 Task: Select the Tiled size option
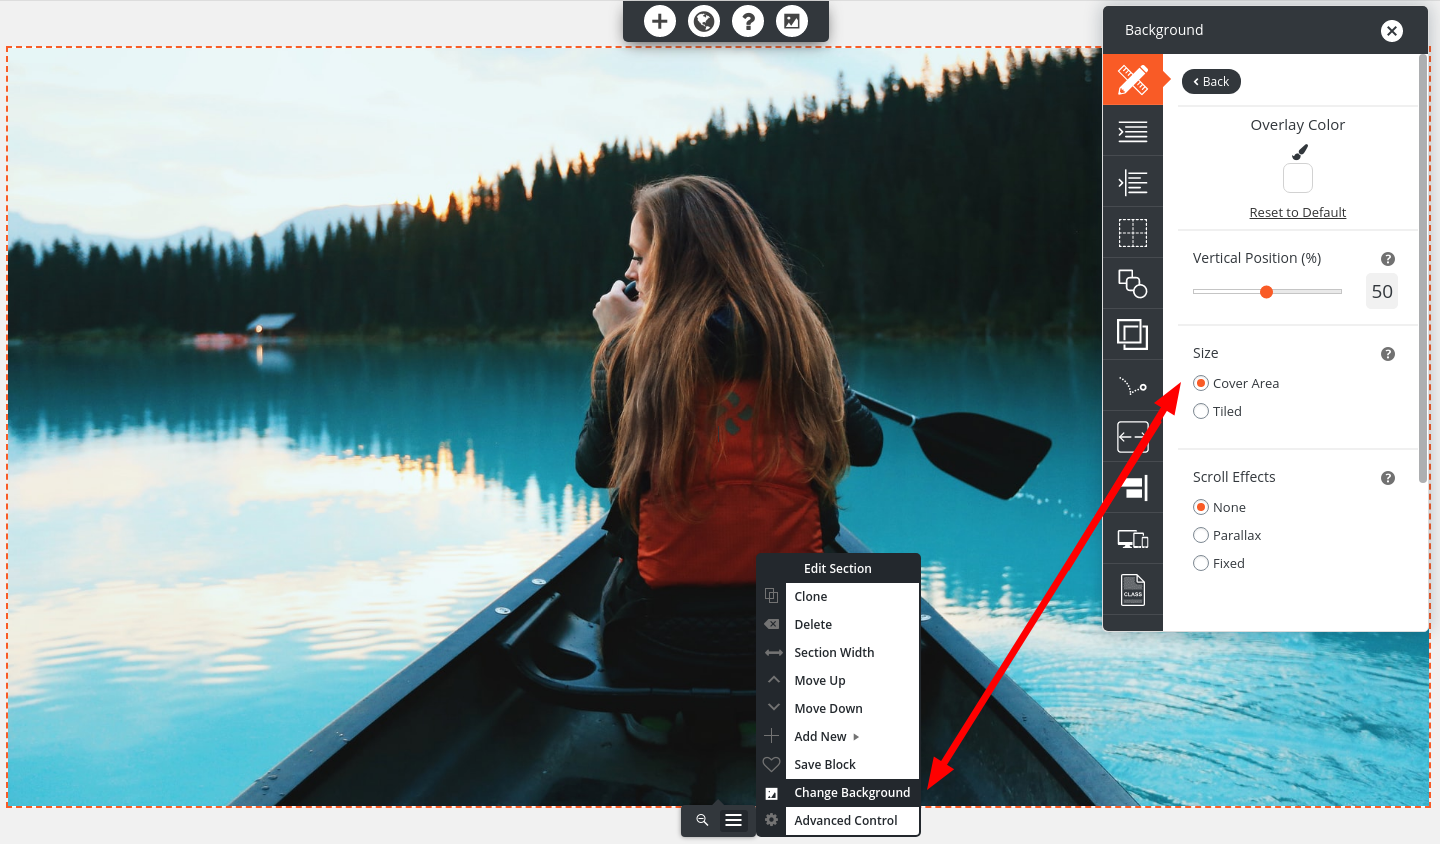coord(1201,411)
